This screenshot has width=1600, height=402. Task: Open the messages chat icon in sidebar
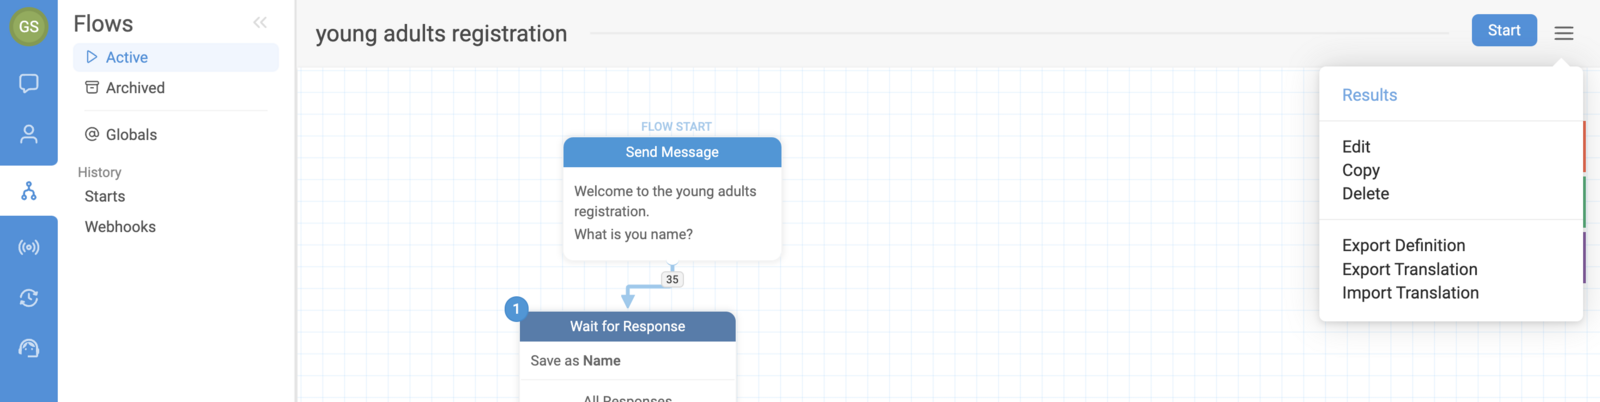pyautogui.click(x=29, y=83)
